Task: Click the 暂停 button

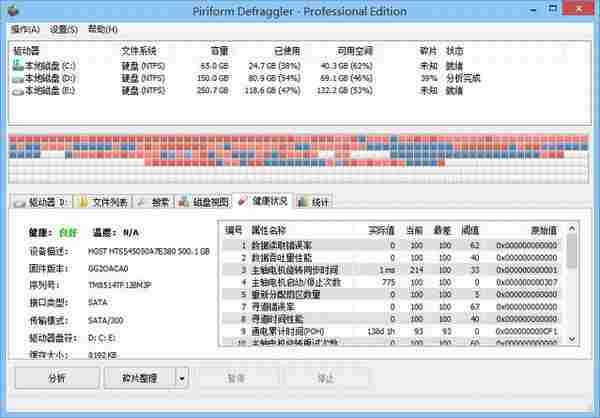Action: 236,378
